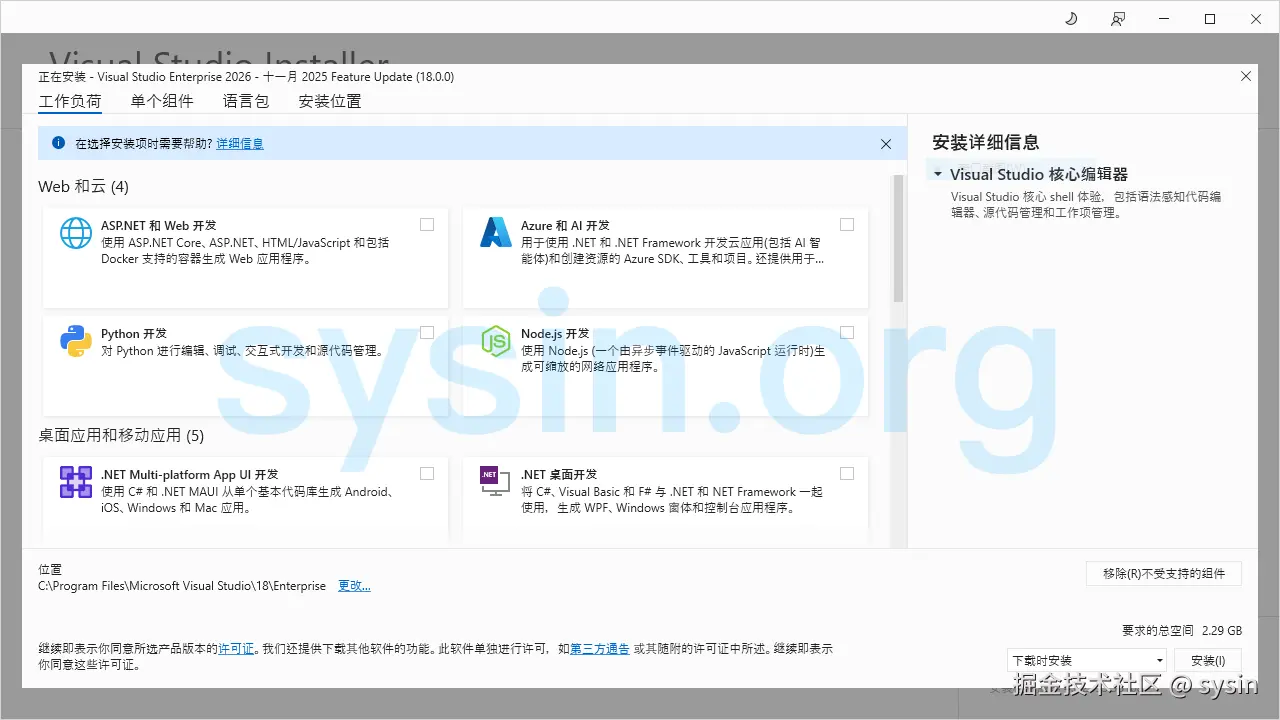The height and width of the screenshot is (720, 1280).
Task: Collapse the Visual Studio 核心编辑器 section
Action: 938,174
